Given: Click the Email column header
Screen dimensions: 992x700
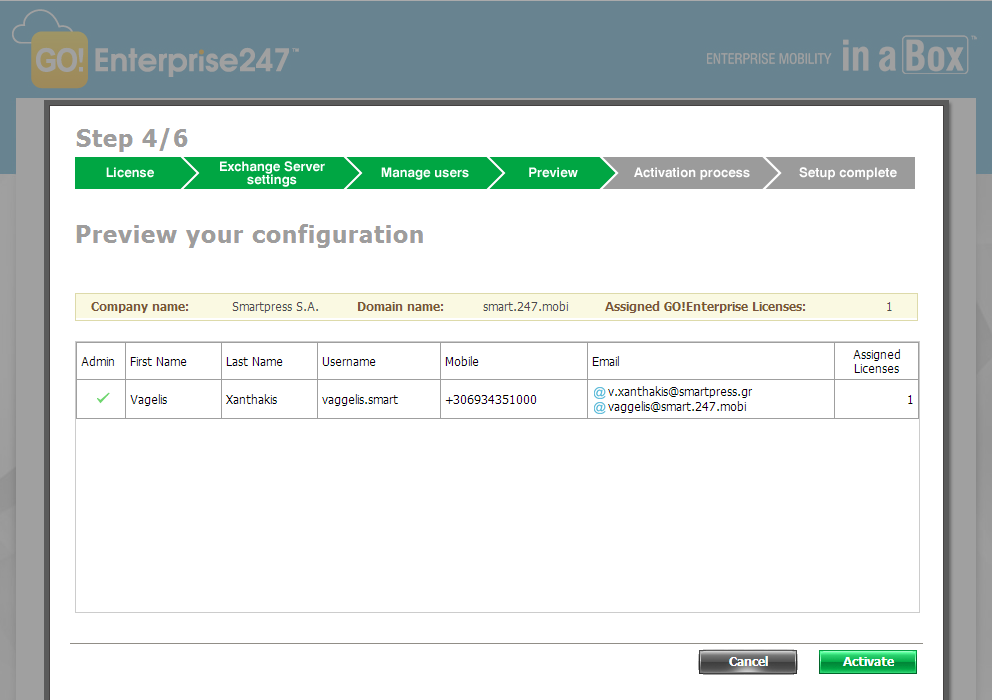Looking at the screenshot, I should tap(606, 362).
